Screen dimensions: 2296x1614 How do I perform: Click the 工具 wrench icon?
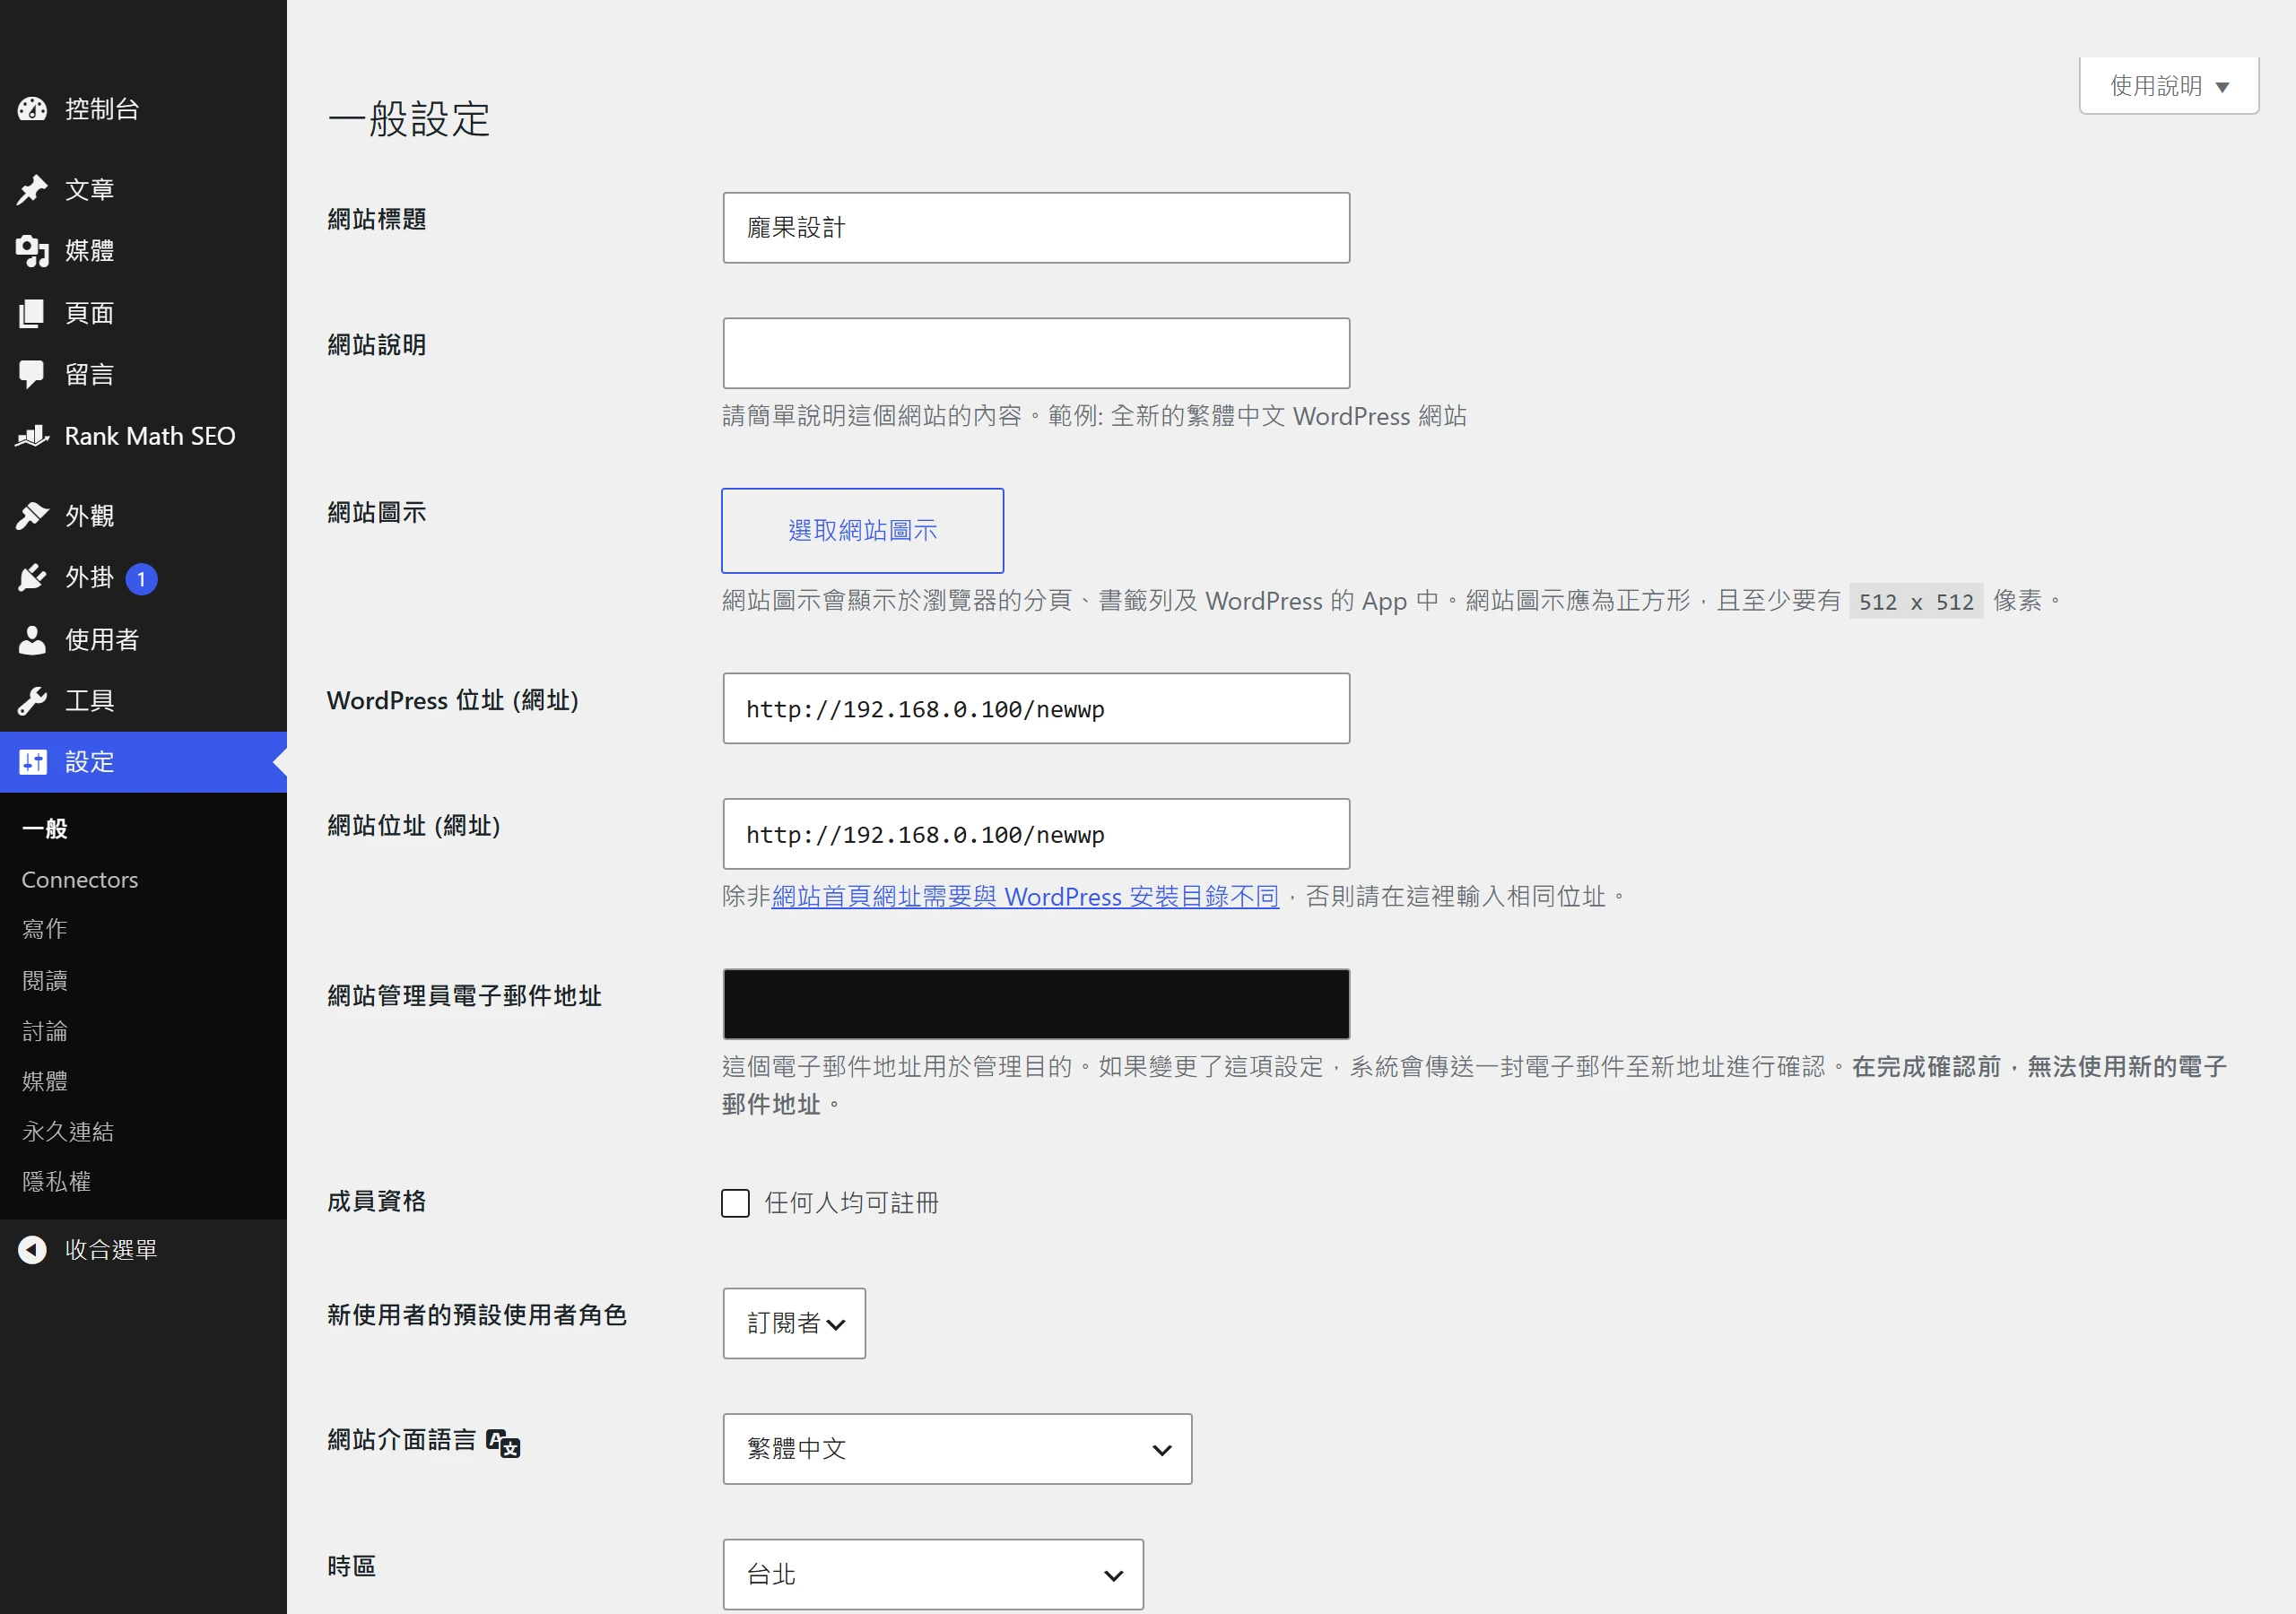(32, 701)
